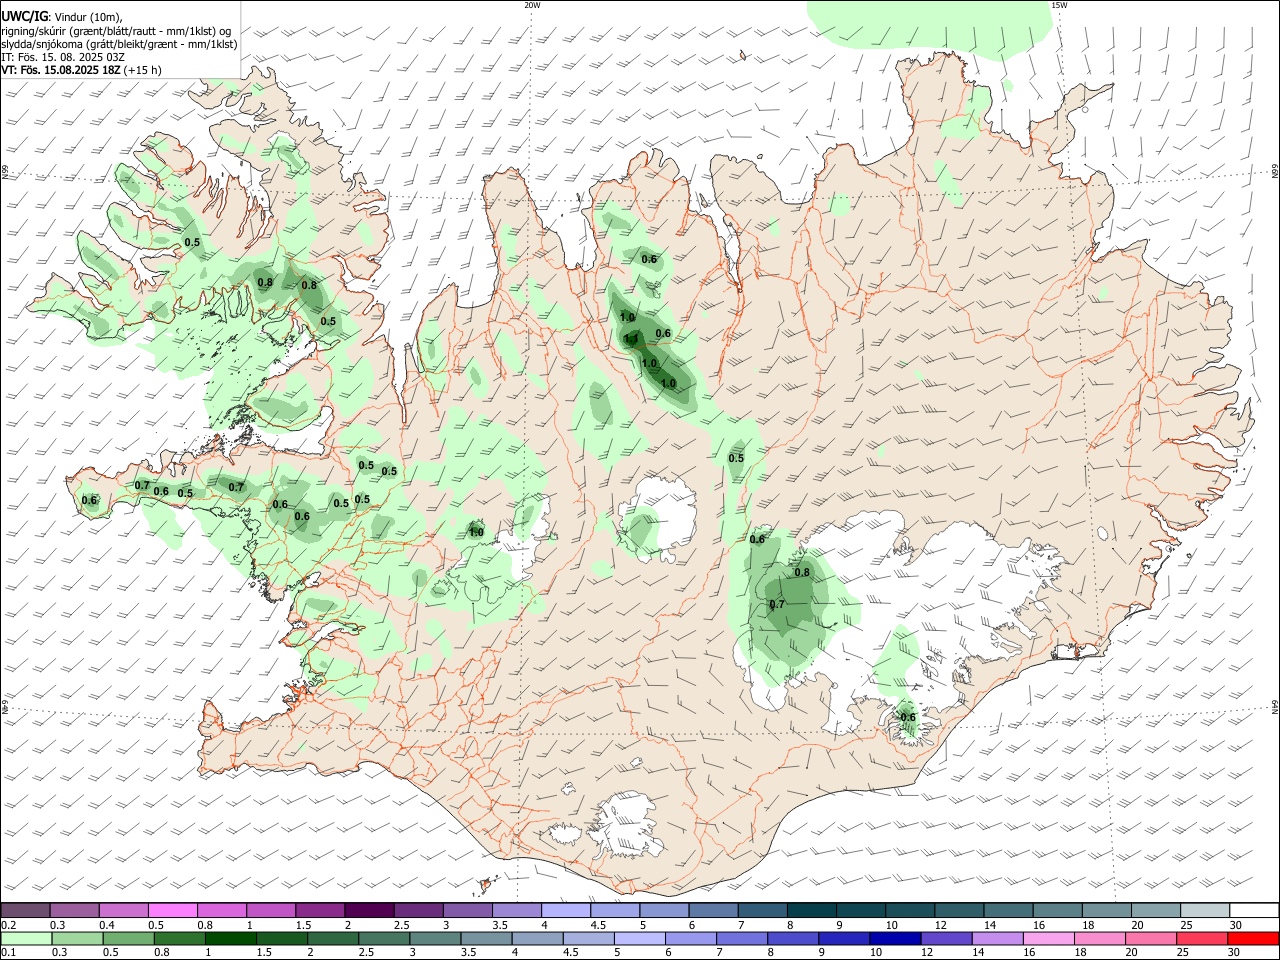
Task: Click the '15W' longitude label
Action: (1059, 5)
